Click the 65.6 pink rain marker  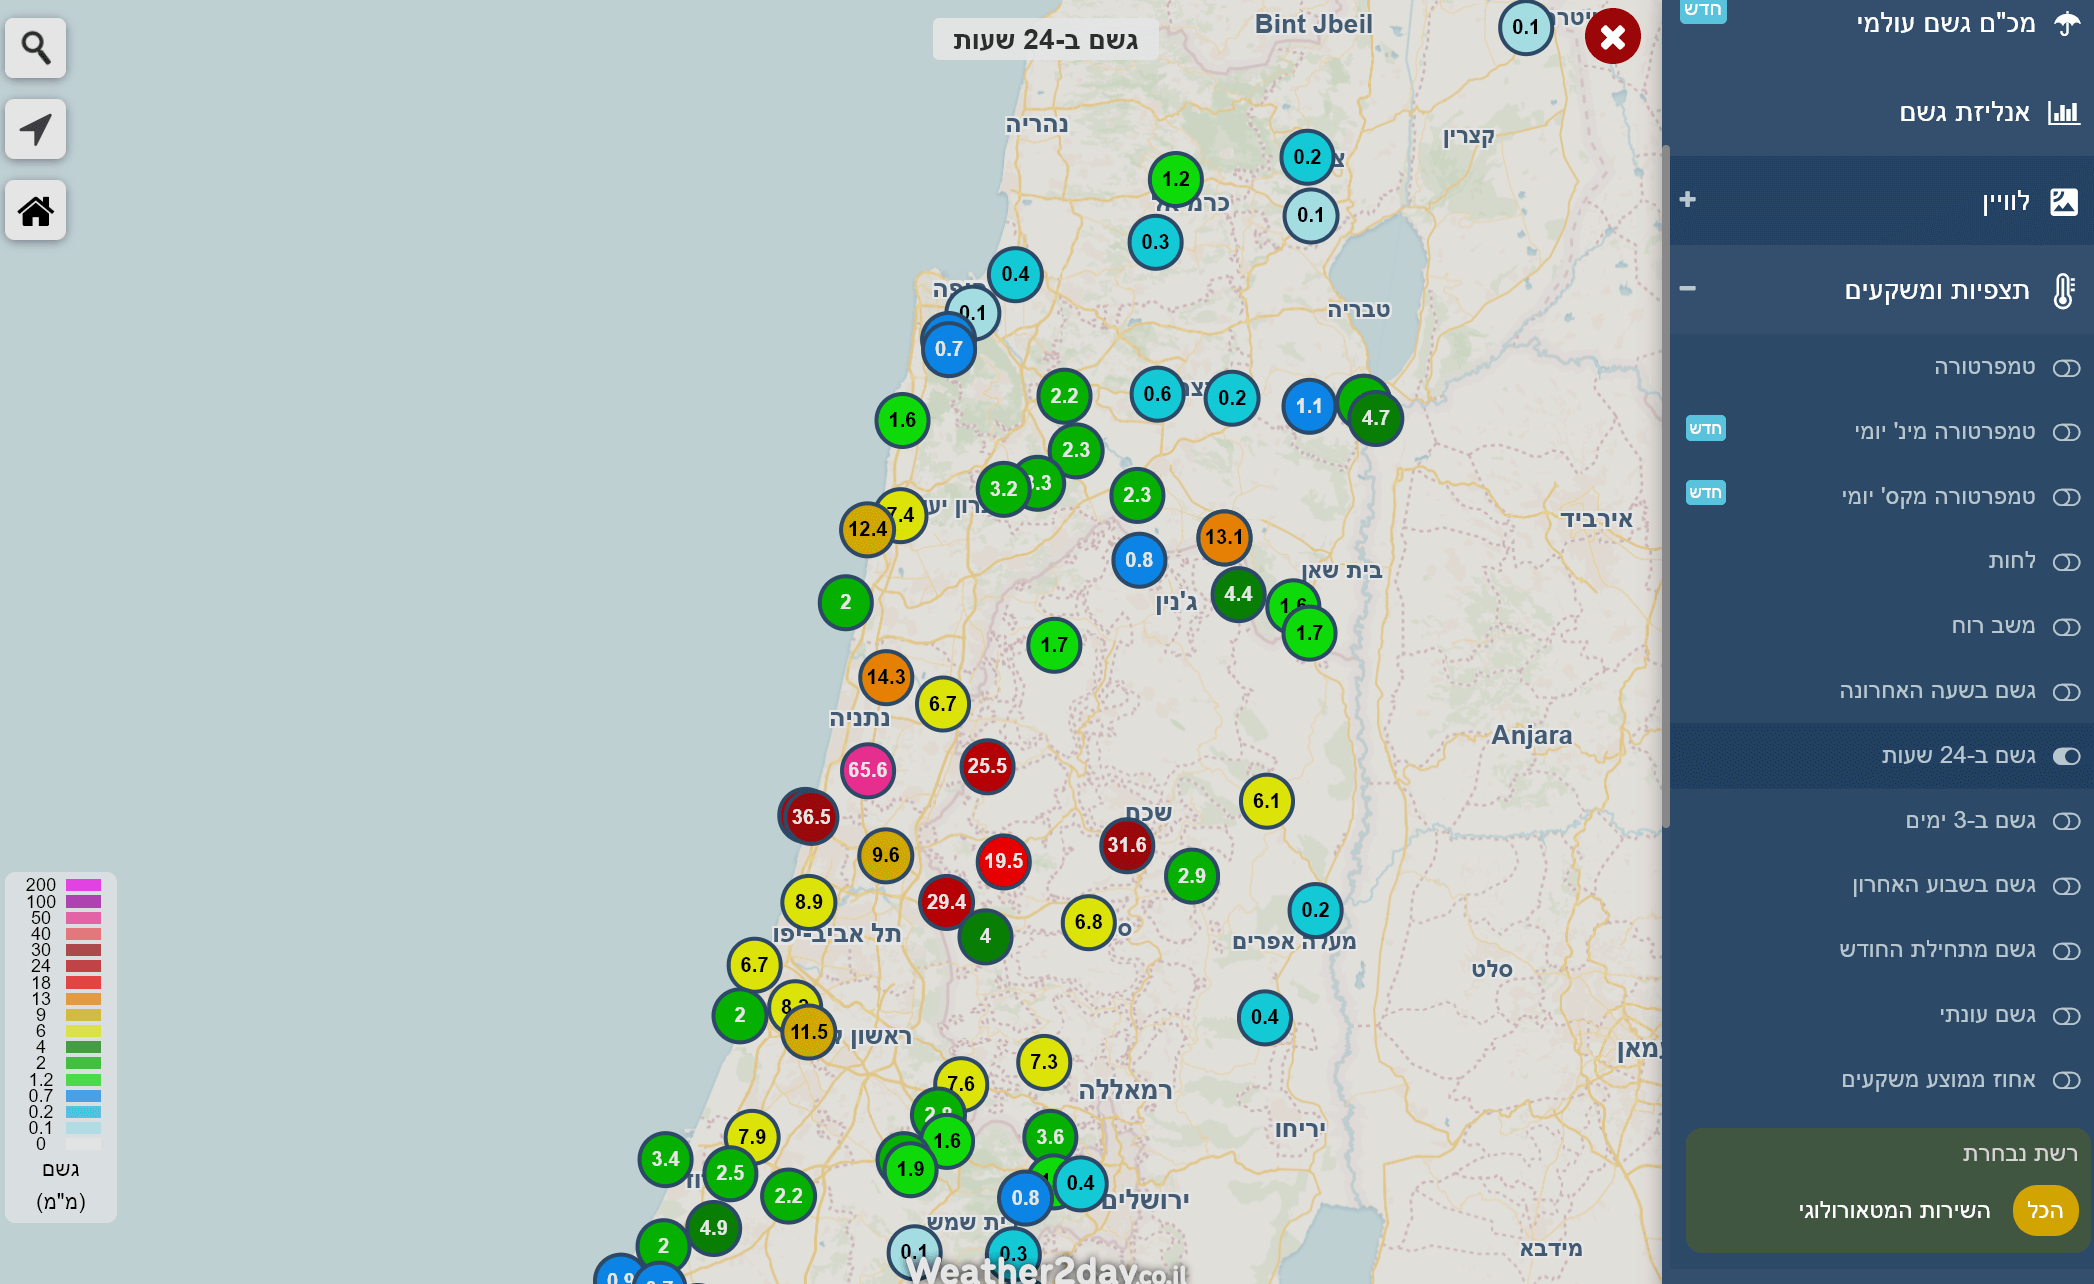coord(867,770)
